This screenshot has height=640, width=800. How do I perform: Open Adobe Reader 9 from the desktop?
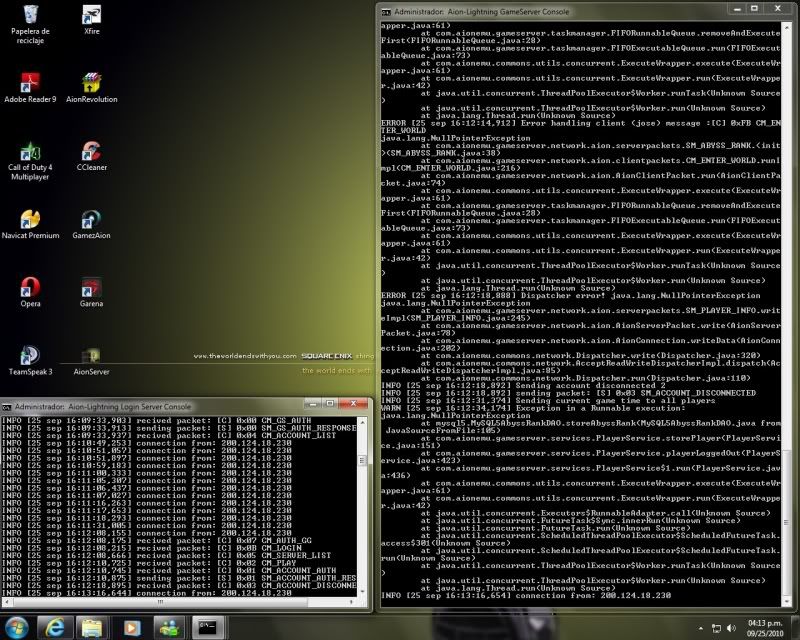(30, 84)
